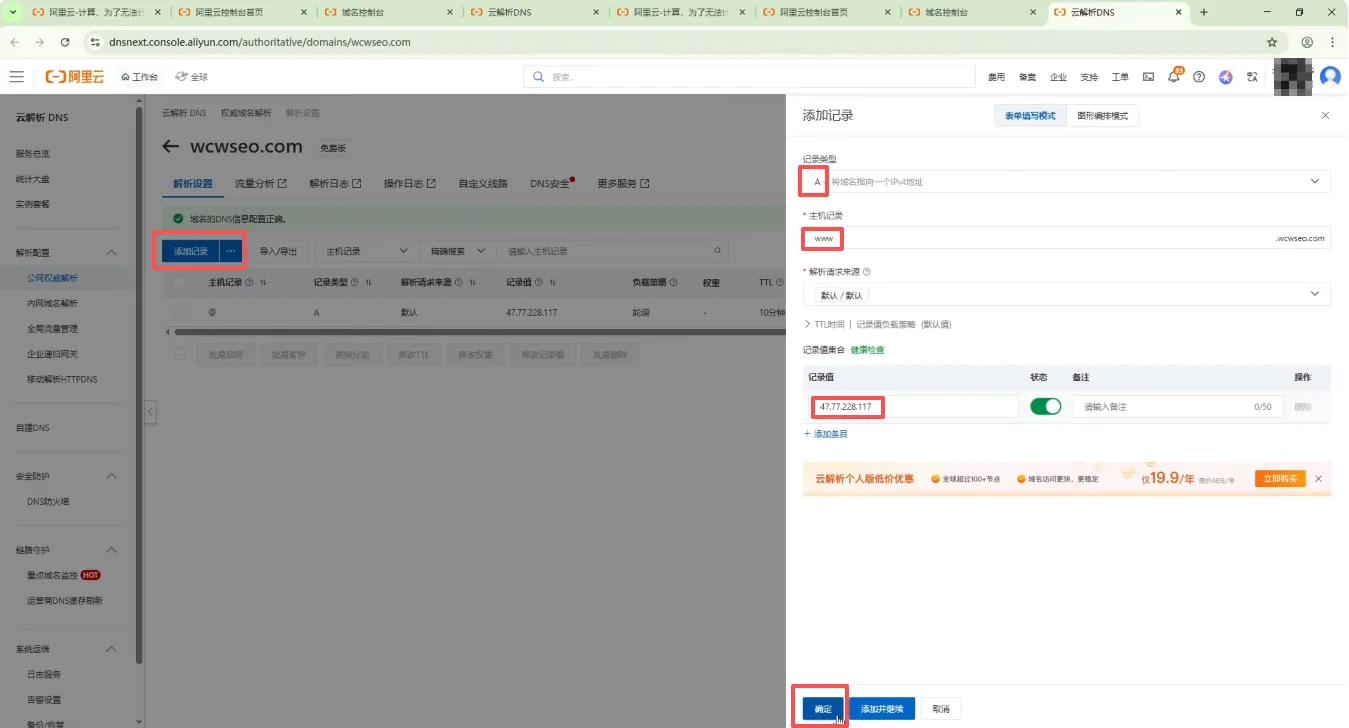Dismiss the 云解析个人版 promo banner
The height and width of the screenshot is (728, 1349).
coord(1318,479)
